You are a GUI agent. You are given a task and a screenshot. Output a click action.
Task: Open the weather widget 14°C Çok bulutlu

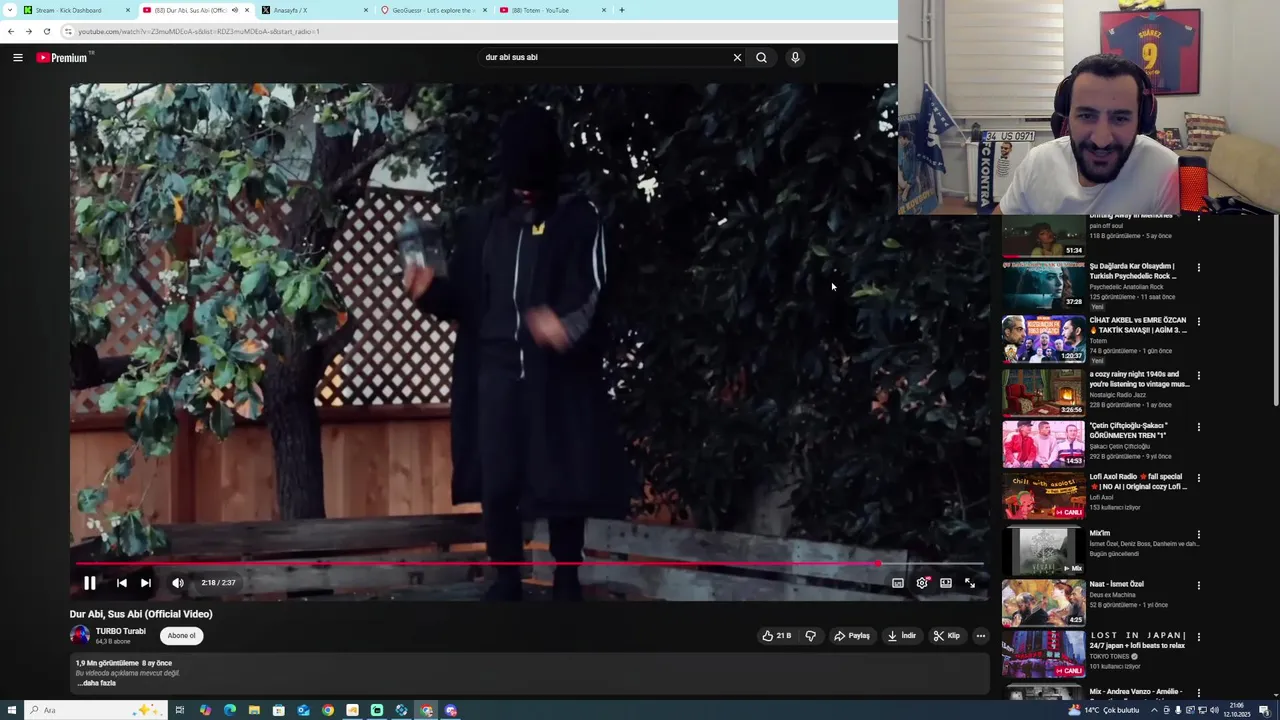click(1104, 710)
